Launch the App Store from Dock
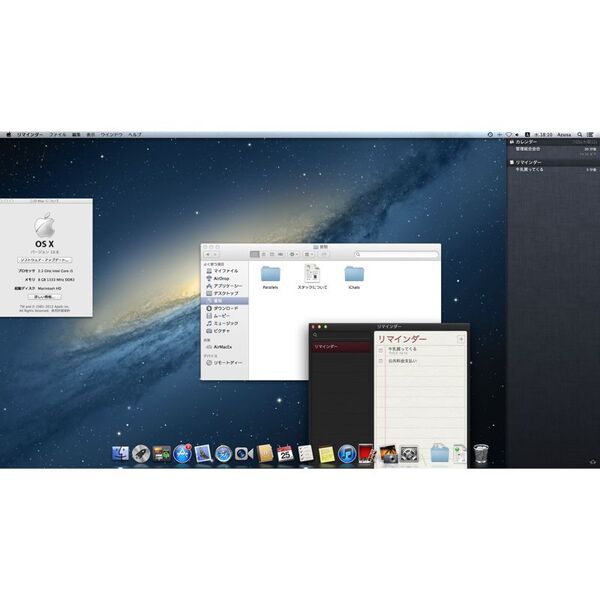Screen dimensions: 600x600 coord(182,454)
